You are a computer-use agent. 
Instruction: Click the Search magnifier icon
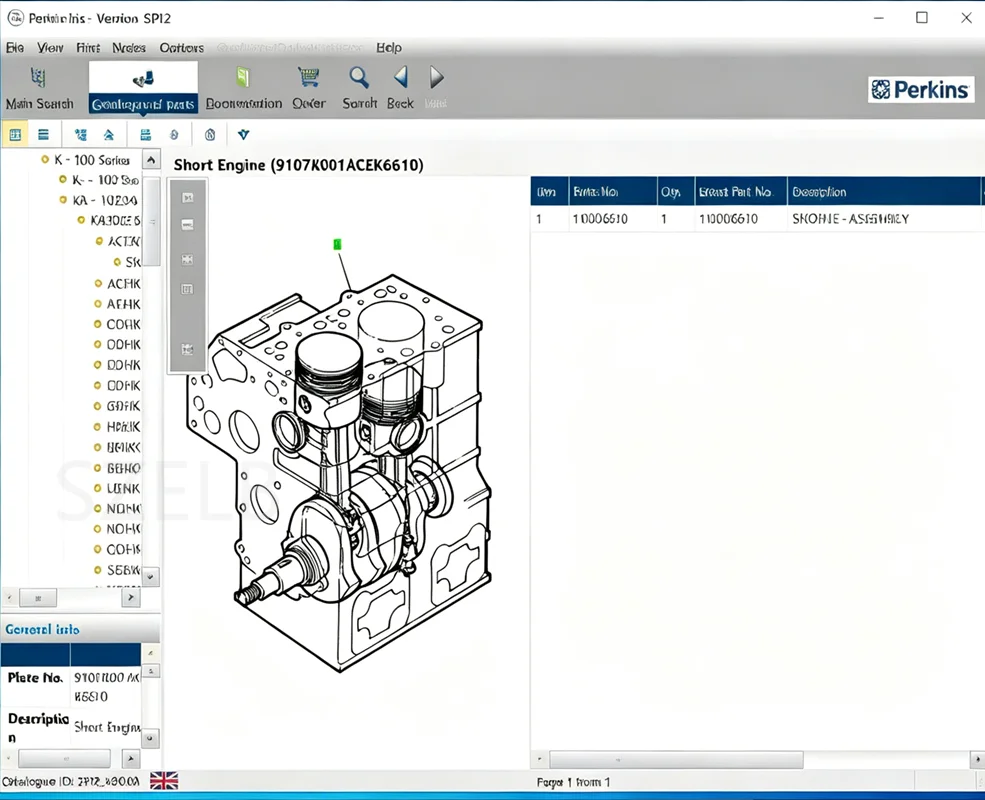coord(359,77)
